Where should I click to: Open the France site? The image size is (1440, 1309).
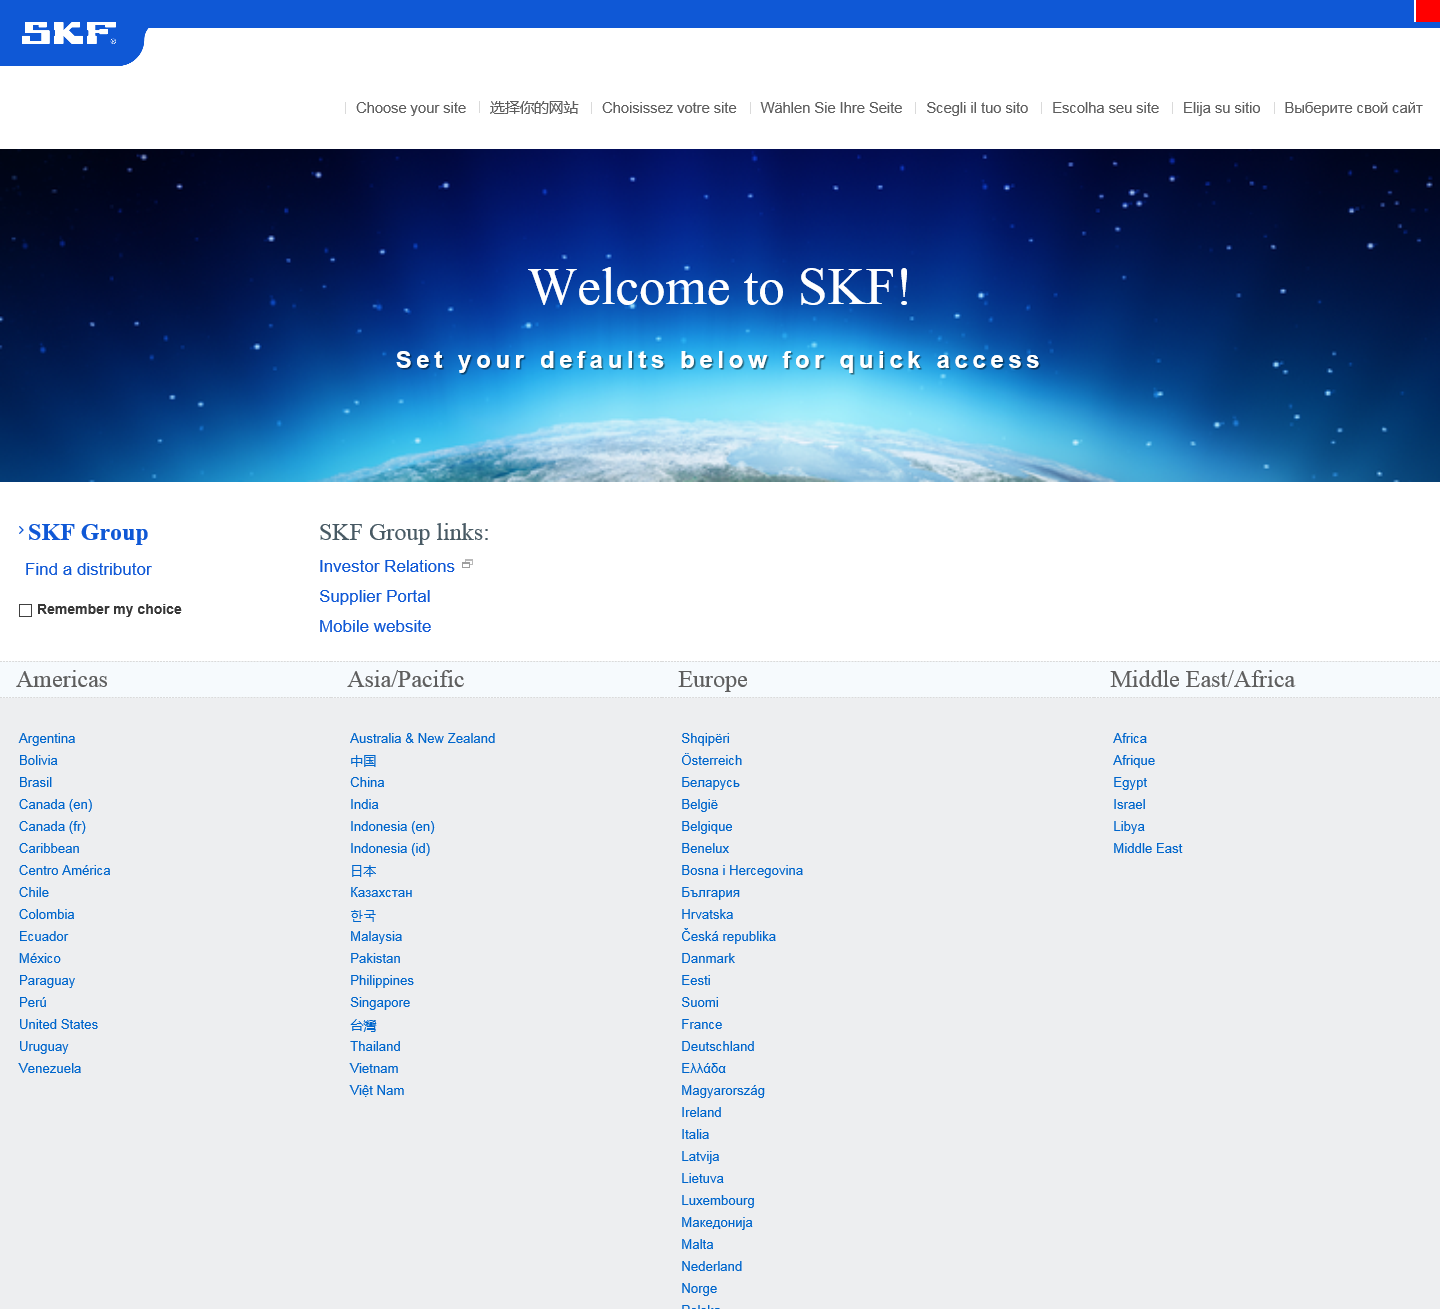[702, 1024]
